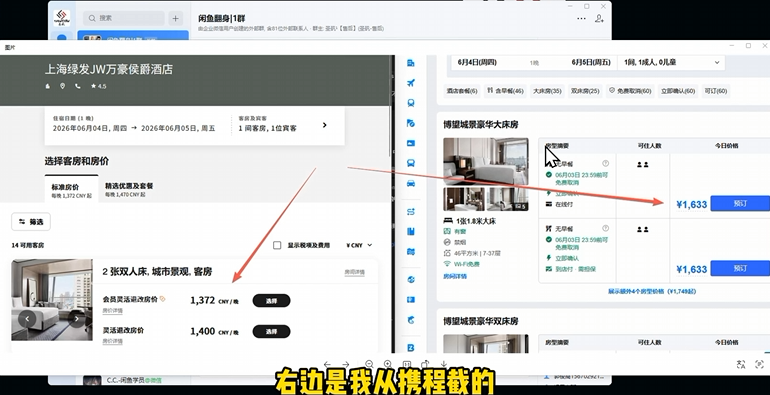This screenshot has width=770, height=395.
Task: Toggle the 免费取消(60) filter chip
Action: pos(630,91)
